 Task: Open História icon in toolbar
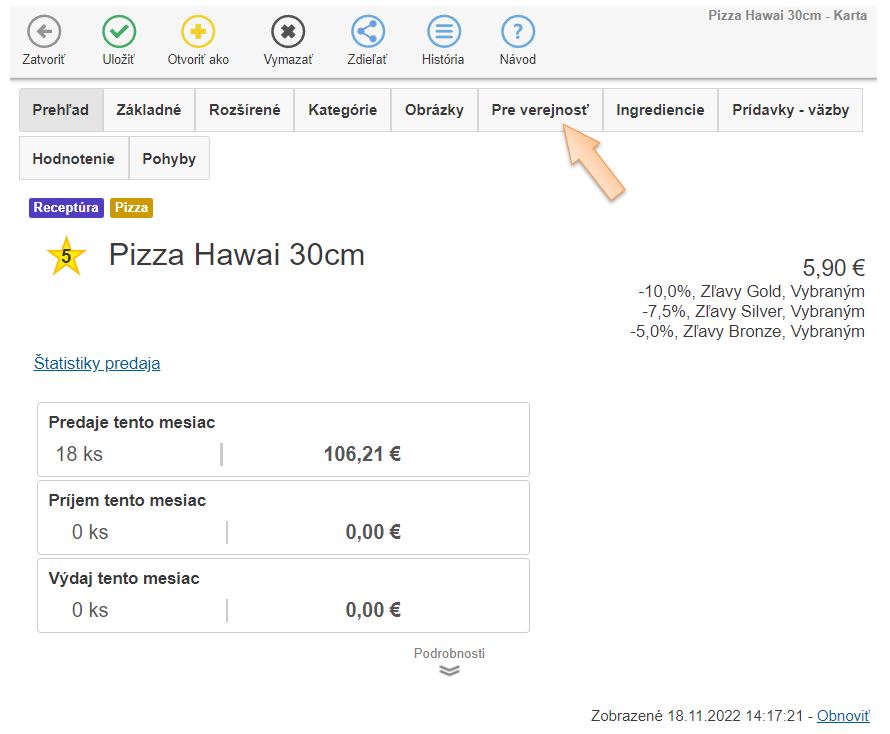click(x=443, y=32)
